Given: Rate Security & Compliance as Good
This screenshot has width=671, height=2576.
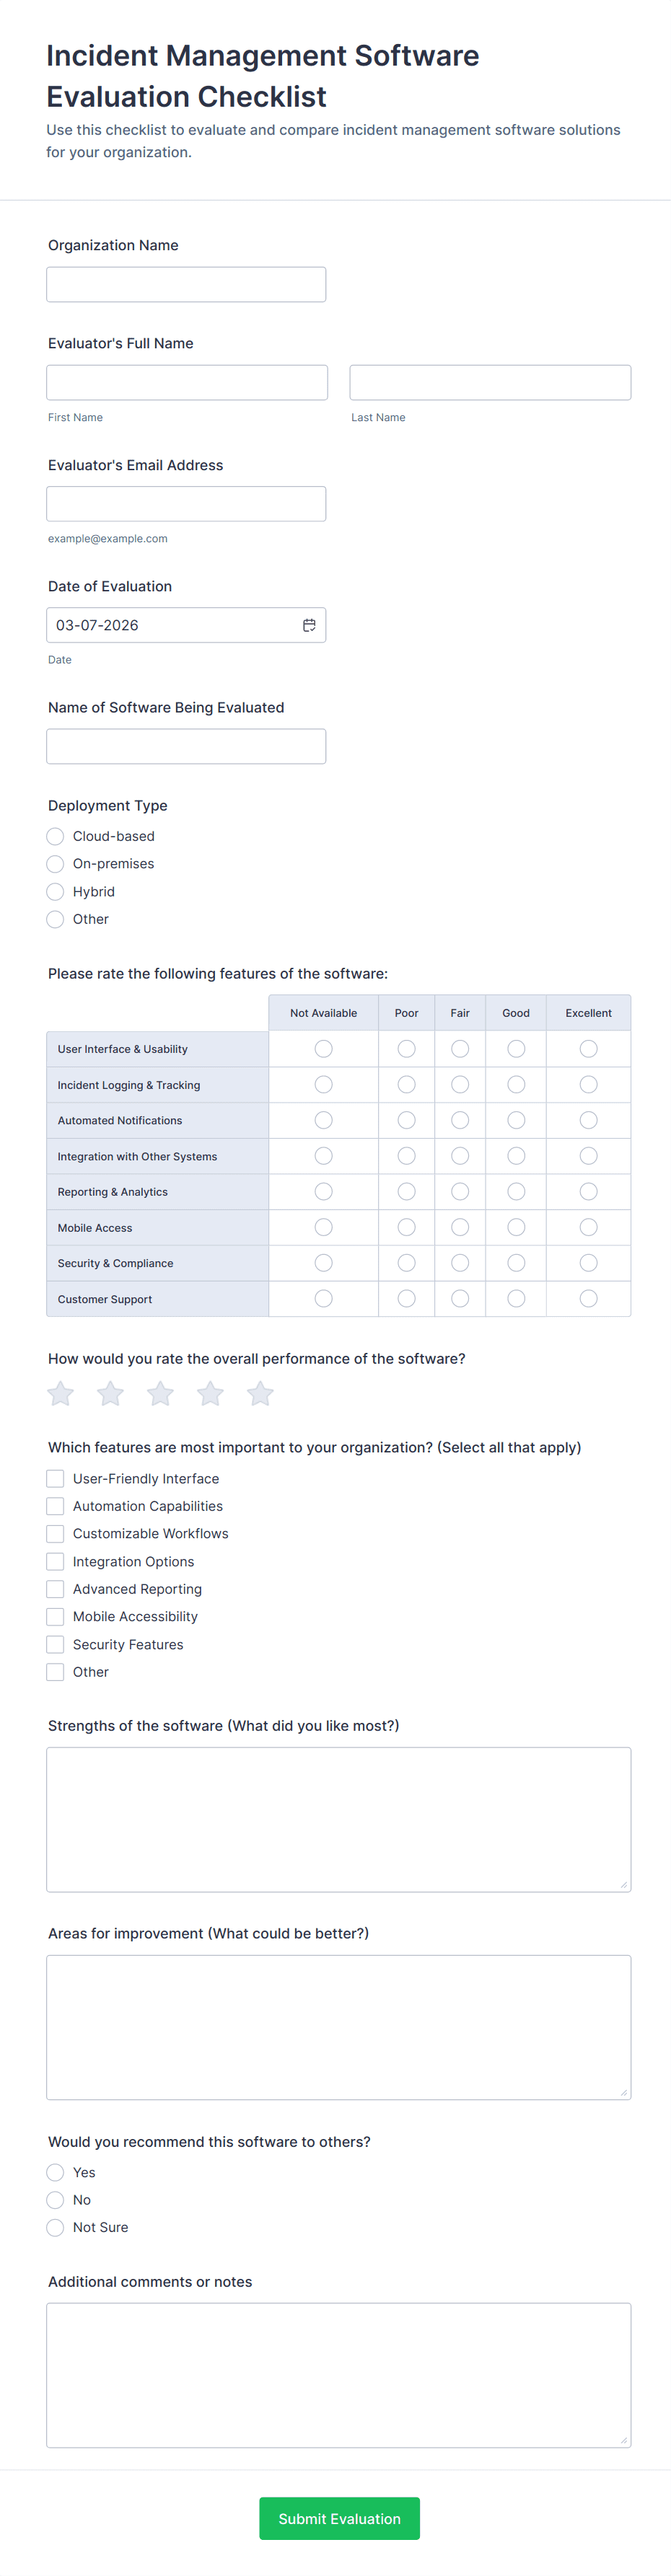Looking at the screenshot, I should (516, 1263).
